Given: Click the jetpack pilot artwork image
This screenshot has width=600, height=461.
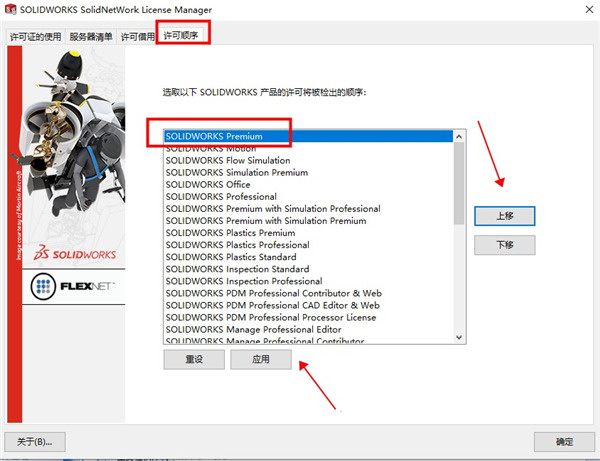Looking at the screenshot, I should click(x=74, y=134).
